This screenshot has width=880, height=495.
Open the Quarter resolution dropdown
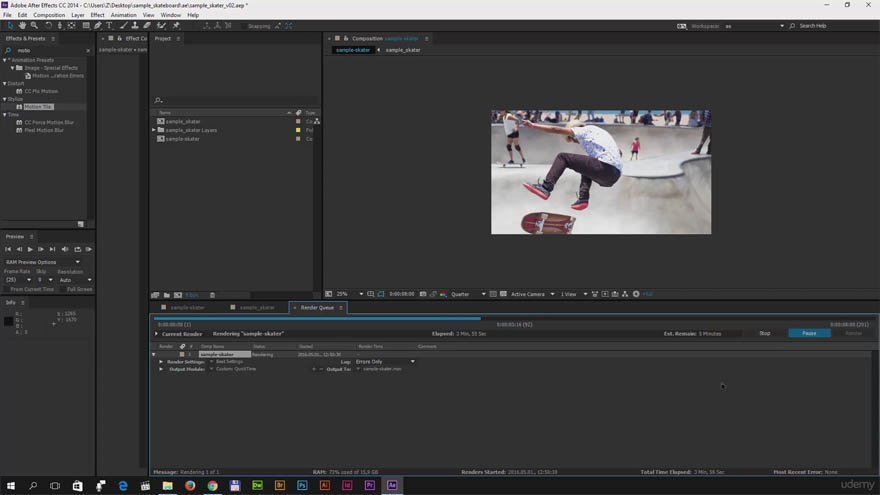click(x=468, y=294)
